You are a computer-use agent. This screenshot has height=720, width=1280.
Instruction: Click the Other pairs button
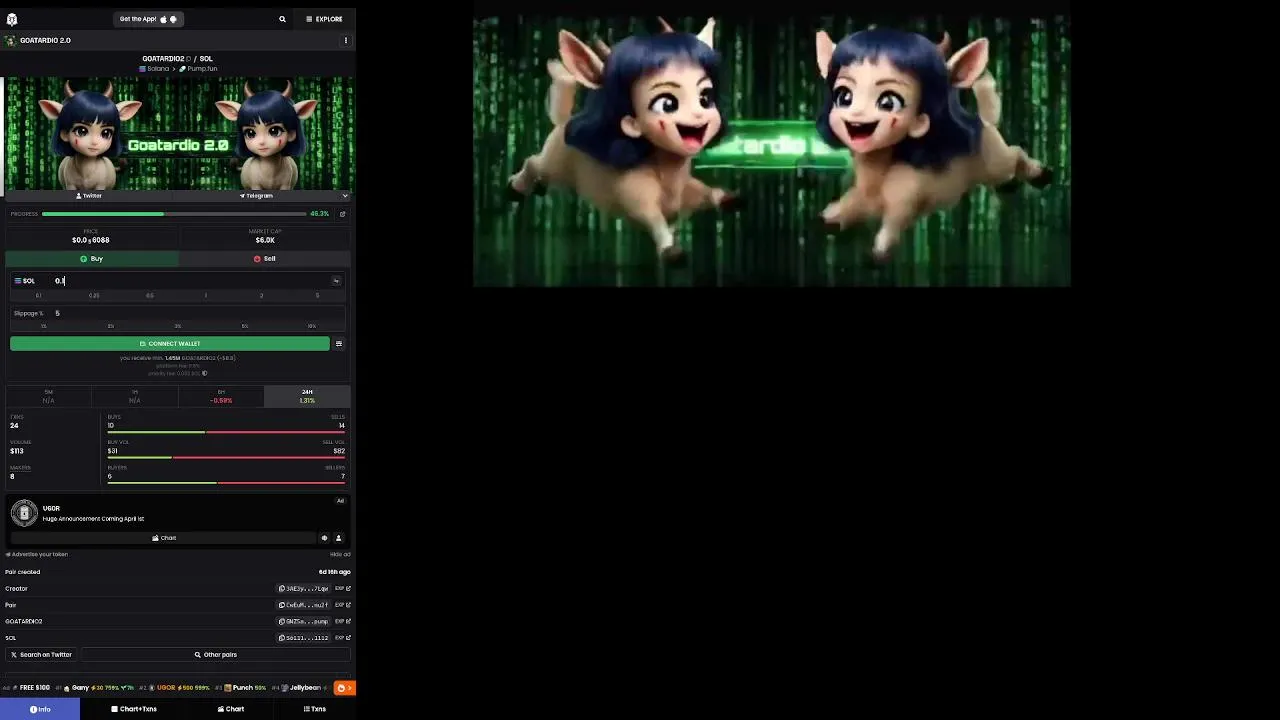pyautogui.click(x=216, y=655)
